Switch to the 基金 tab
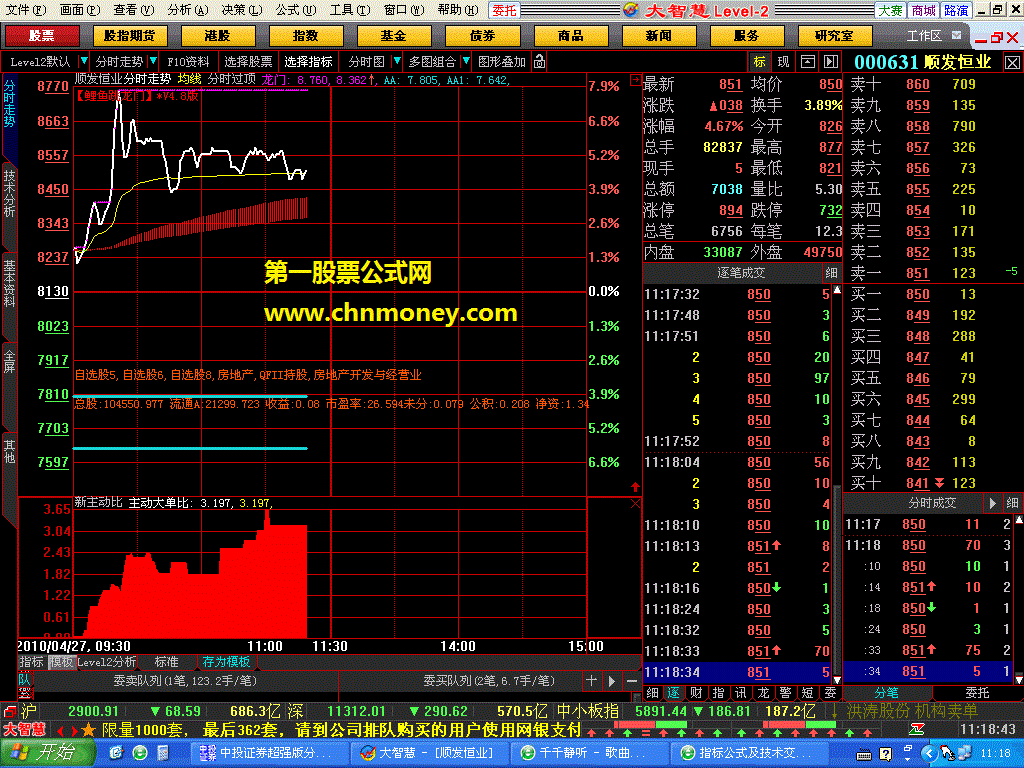Image resolution: width=1024 pixels, height=768 pixels. pyautogui.click(x=393, y=36)
